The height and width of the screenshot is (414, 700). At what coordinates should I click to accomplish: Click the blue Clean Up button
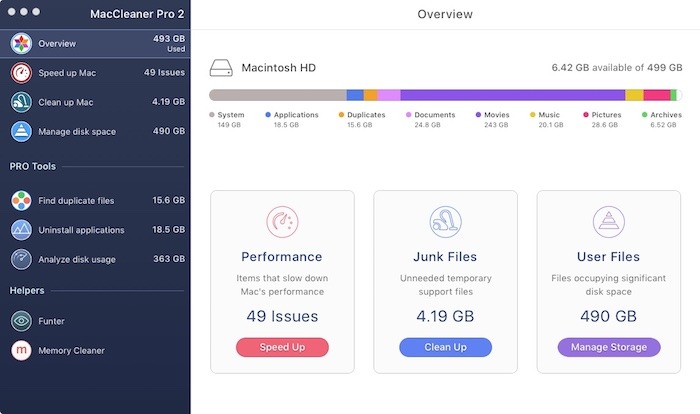tap(446, 347)
